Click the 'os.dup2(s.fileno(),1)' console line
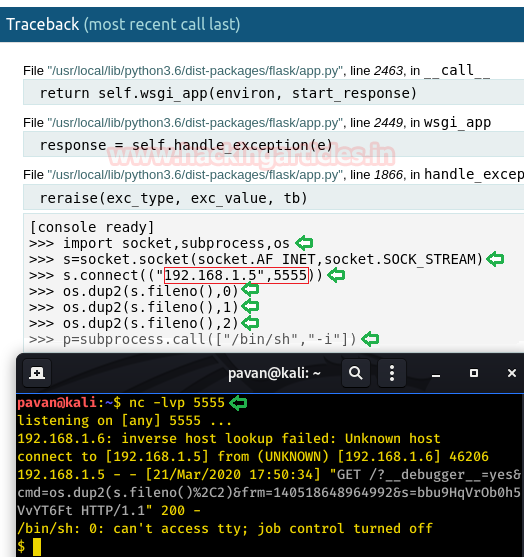Image resolution: width=524 pixels, height=557 pixels. (134, 307)
